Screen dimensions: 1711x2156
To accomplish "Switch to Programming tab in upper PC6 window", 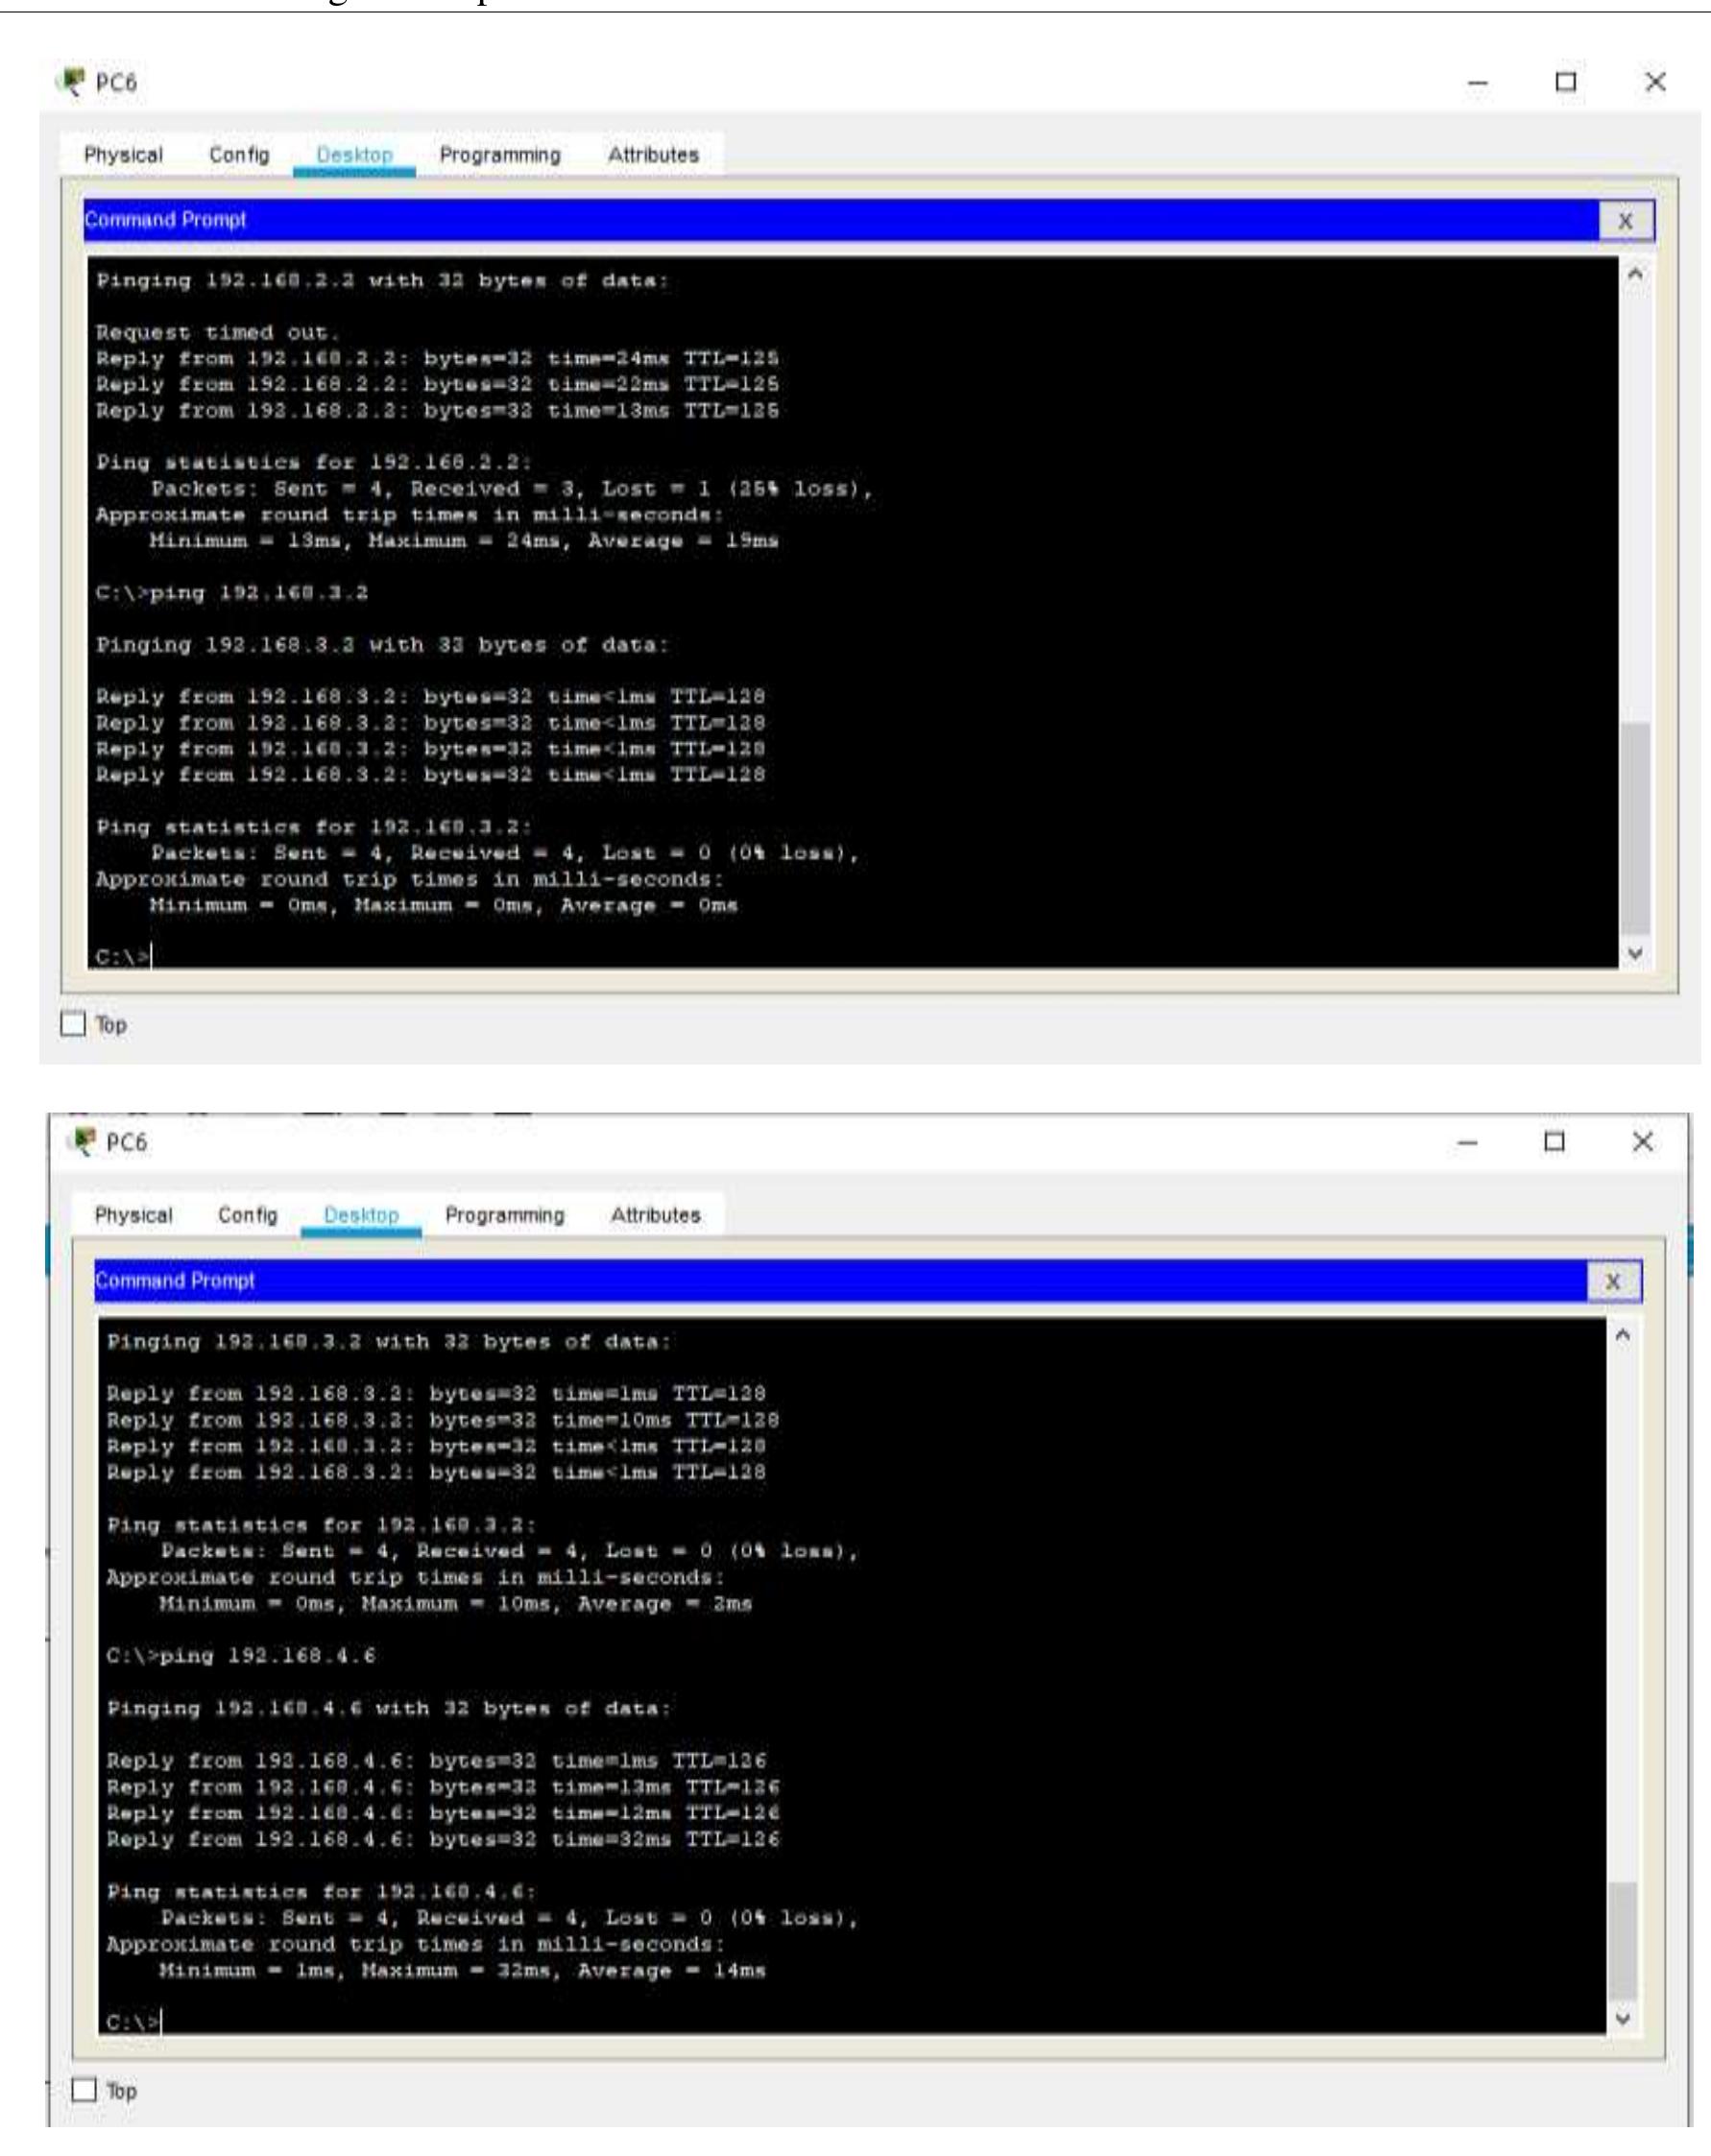I will pos(500,155).
